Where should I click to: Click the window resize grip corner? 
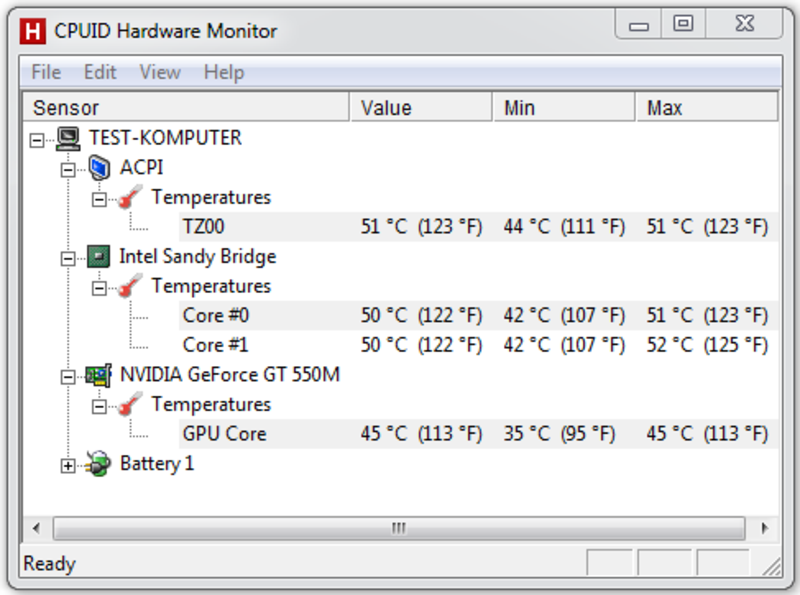(772, 566)
